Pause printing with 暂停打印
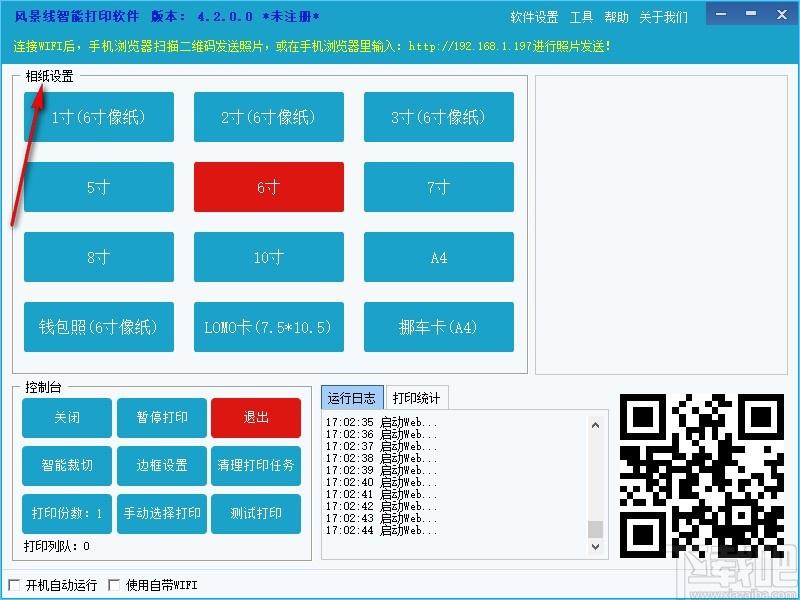This screenshot has height=600, width=800. point(162,417)
